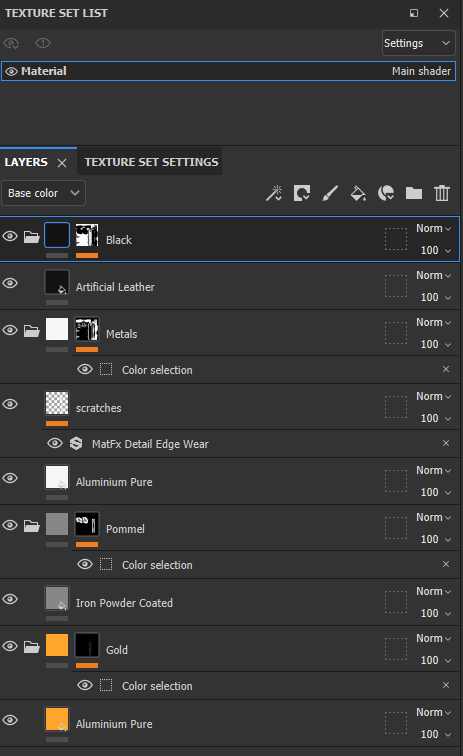Hide the Metals Color selection effect
This screenshot has height=756, width=463.
click(x=85, y=369)
